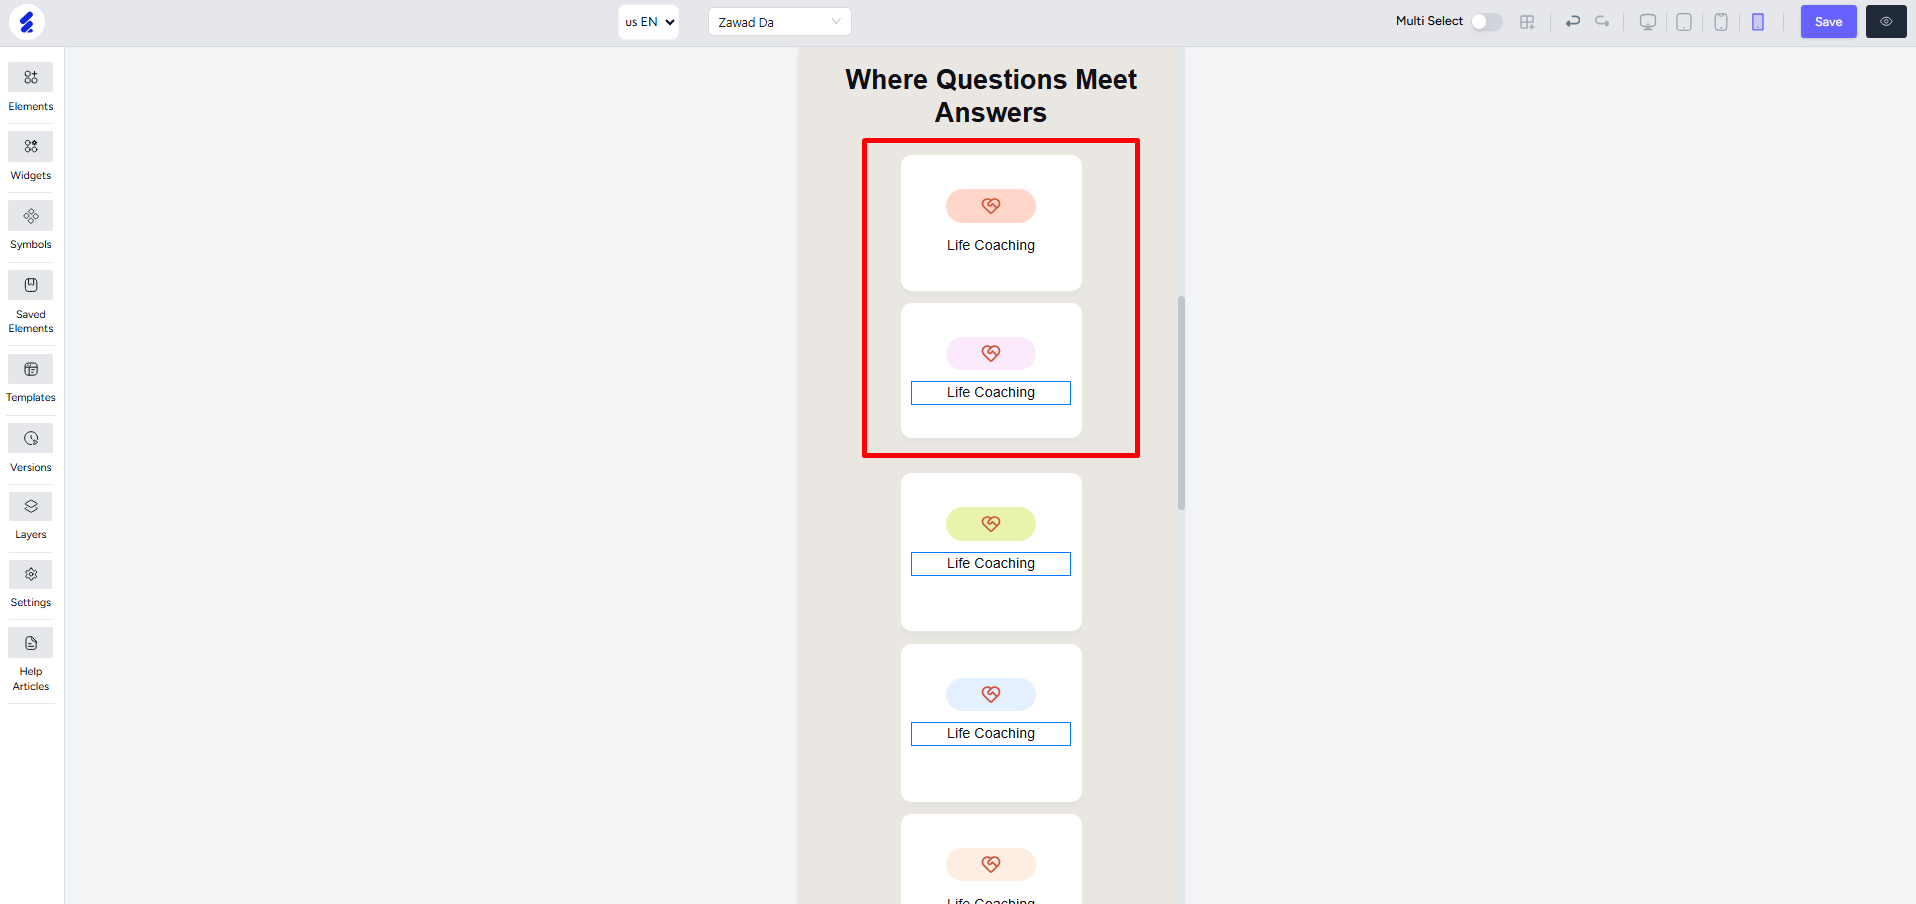This screenshot has height=904, width=1916.
Task: Open the Settings panel
Action: (x=31, y=584)
